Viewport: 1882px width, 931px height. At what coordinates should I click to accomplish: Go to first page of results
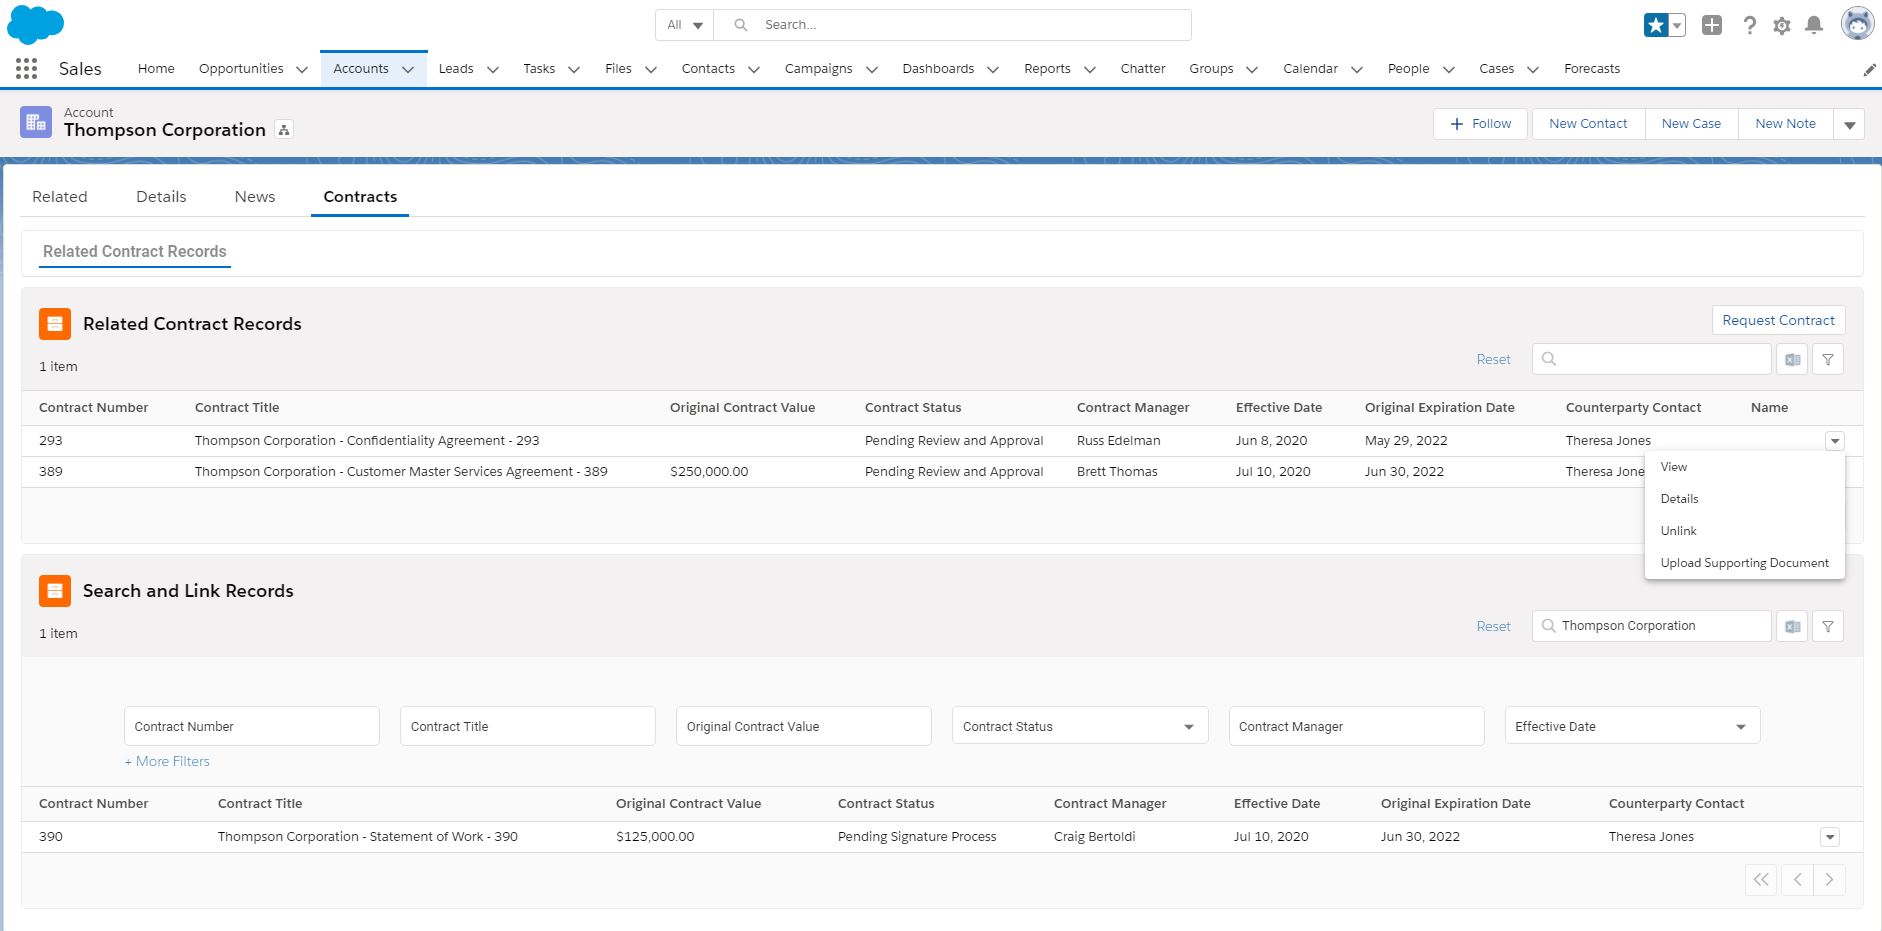click(x=1761, y=879)
